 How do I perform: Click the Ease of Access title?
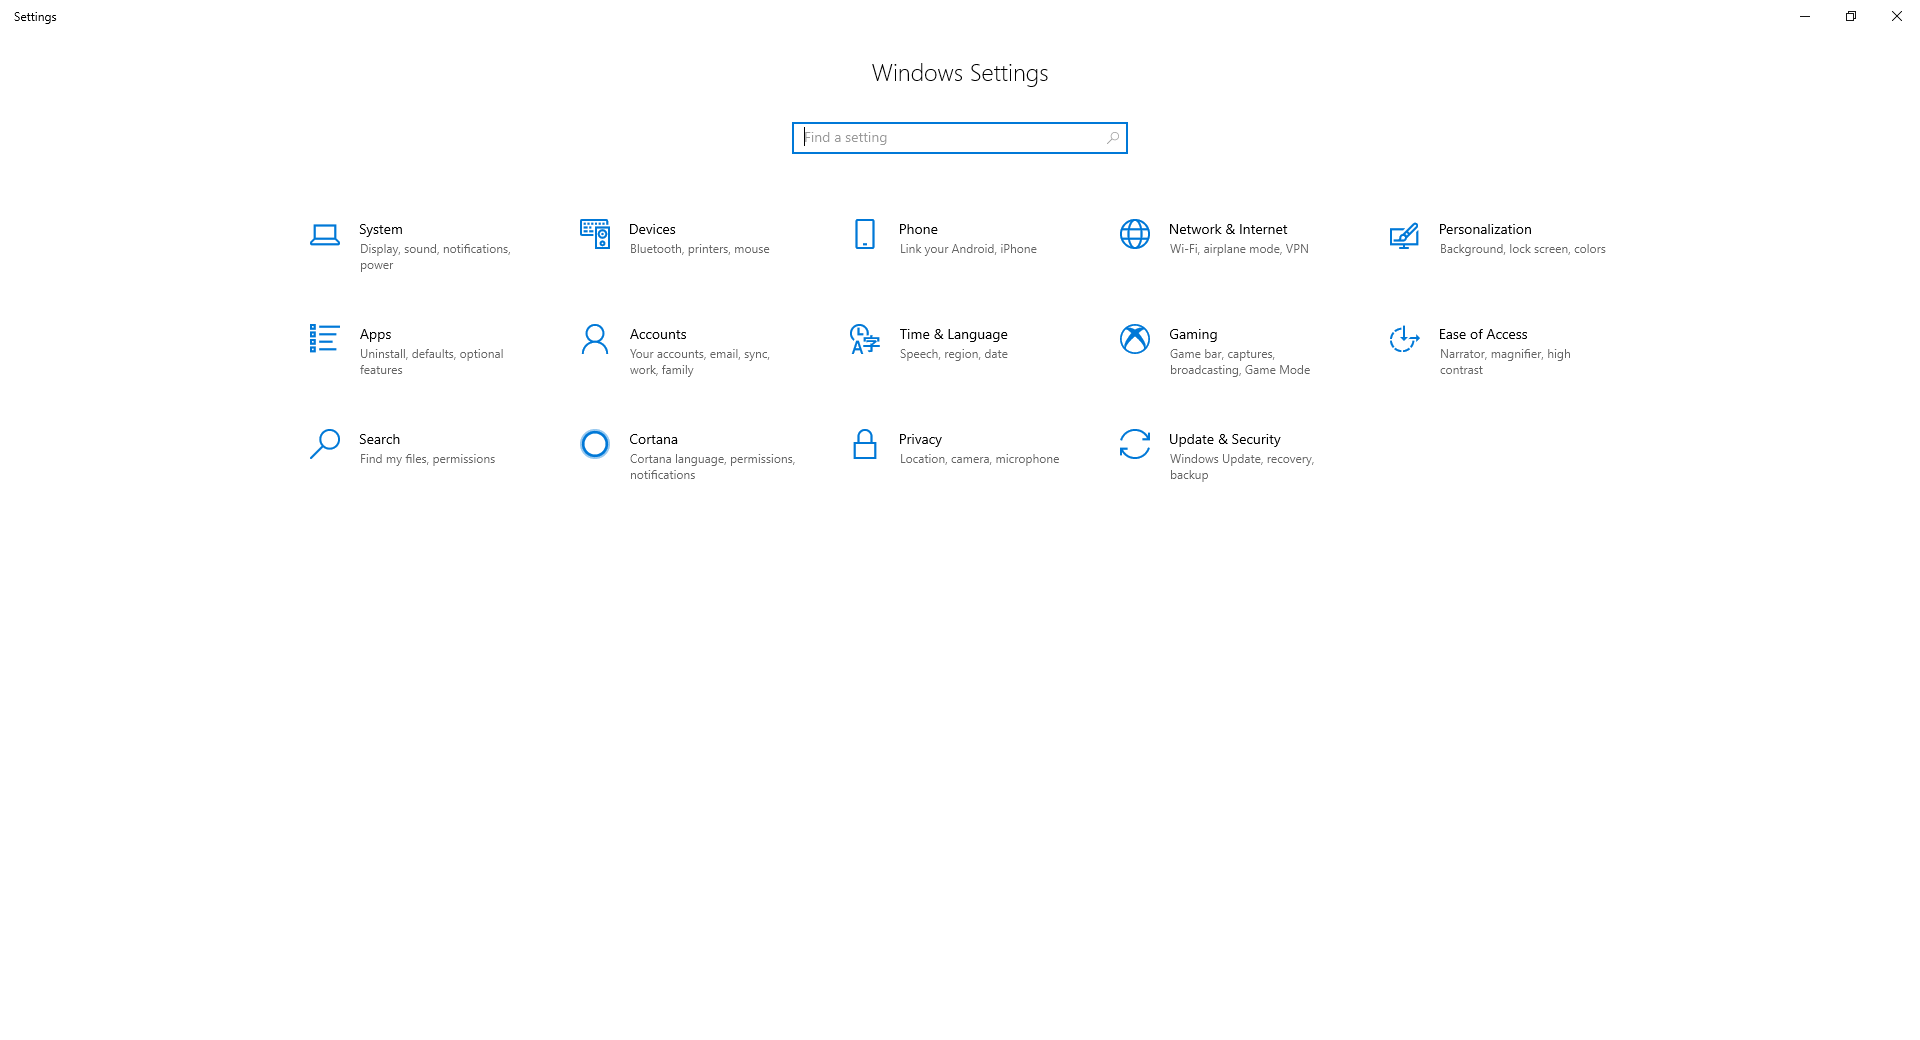click(x=1483, y=334)
